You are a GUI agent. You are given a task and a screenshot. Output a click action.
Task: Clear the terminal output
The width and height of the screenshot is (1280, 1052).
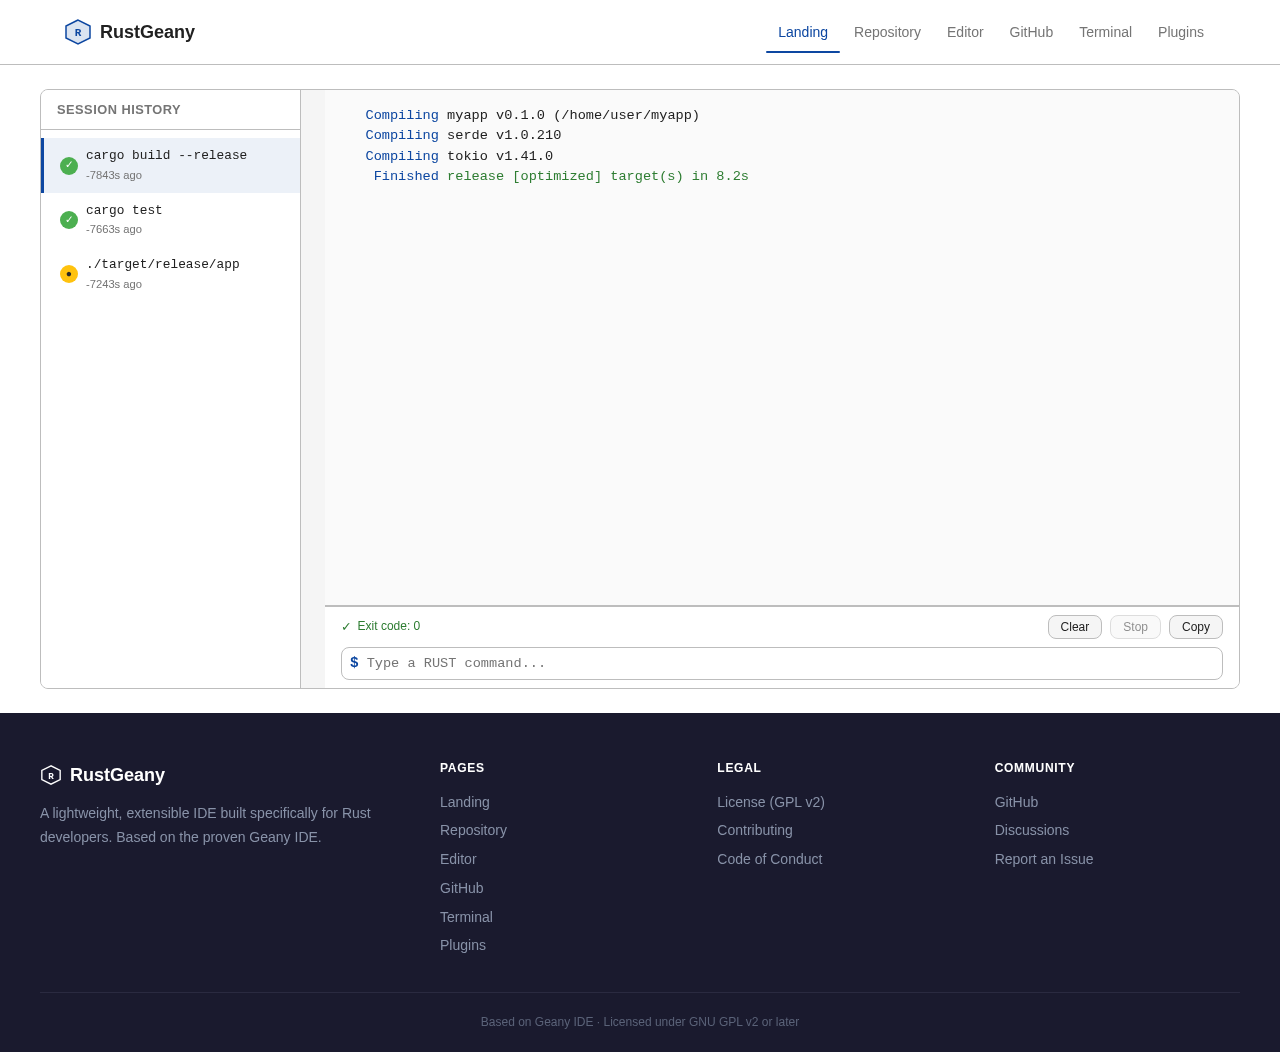[1075, 627]
